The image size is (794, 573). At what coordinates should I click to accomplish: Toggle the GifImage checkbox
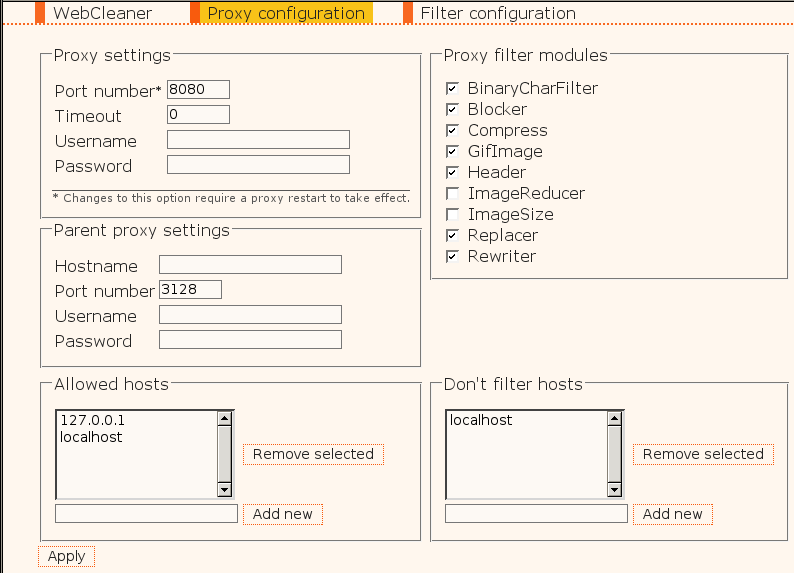pyautogui.click(x=453, y=152)
